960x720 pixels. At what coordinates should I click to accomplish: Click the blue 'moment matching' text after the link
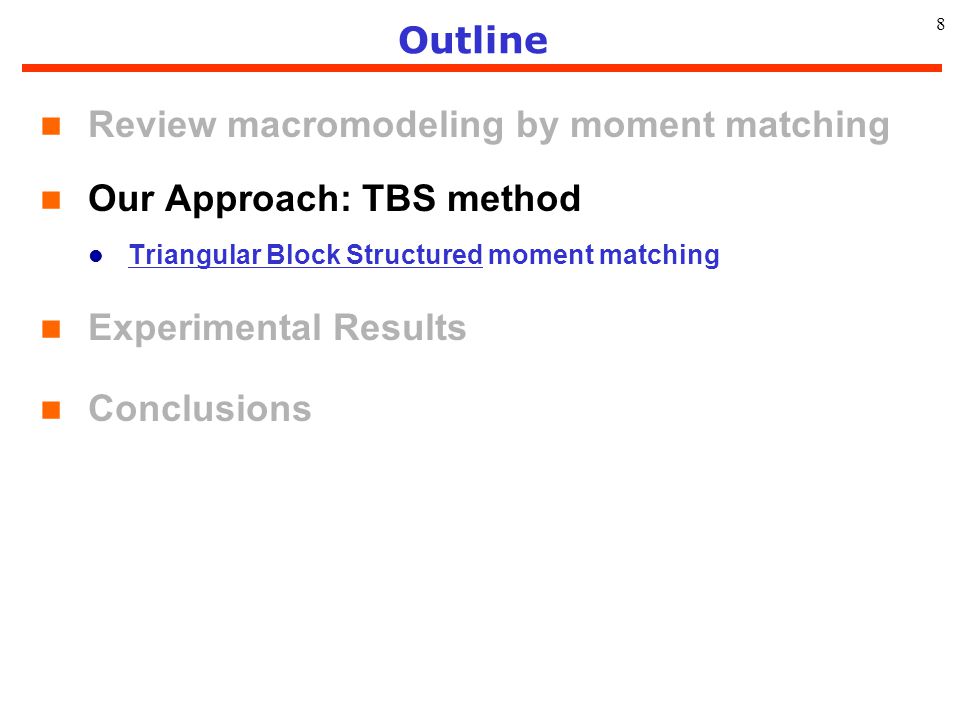[x=604, y=255]
